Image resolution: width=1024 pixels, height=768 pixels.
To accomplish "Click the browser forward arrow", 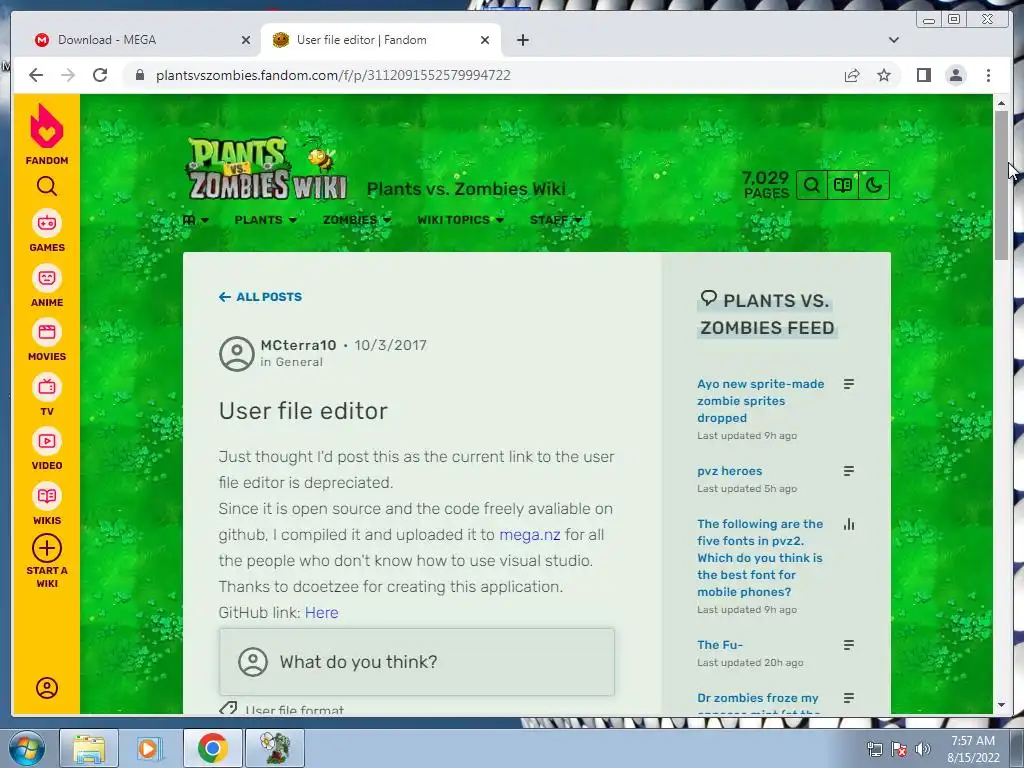I will tap(68, 75).
